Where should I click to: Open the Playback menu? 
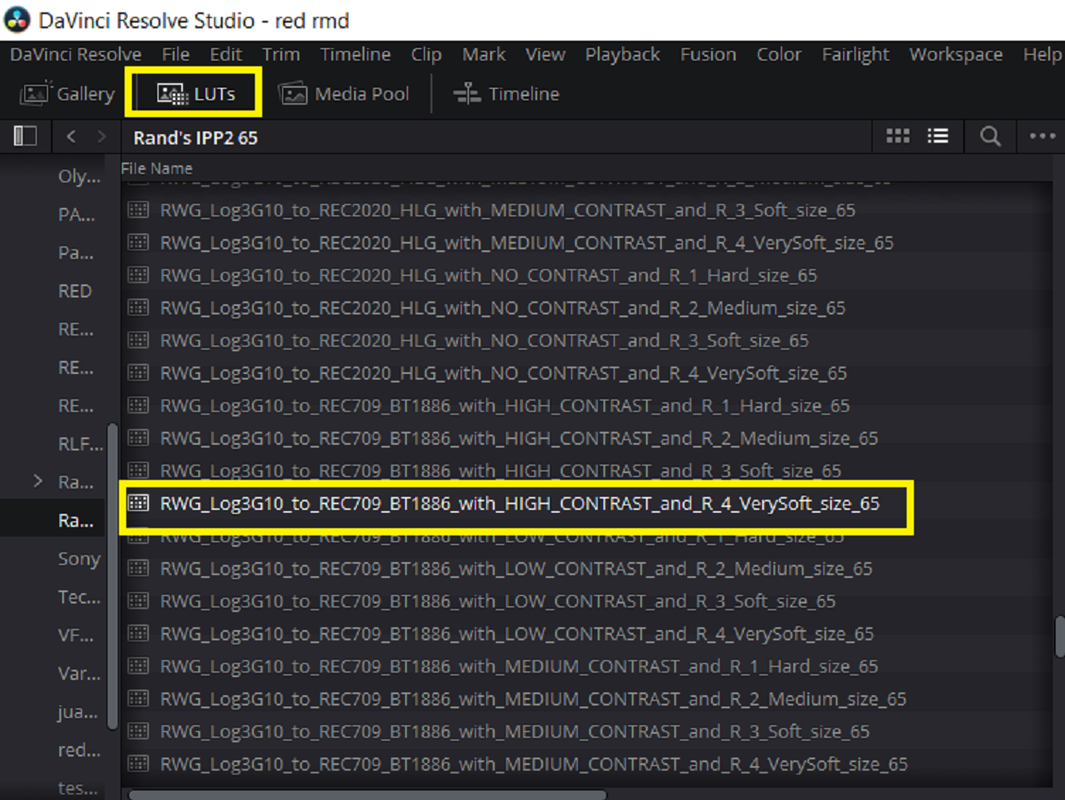(x=623, y=54)
